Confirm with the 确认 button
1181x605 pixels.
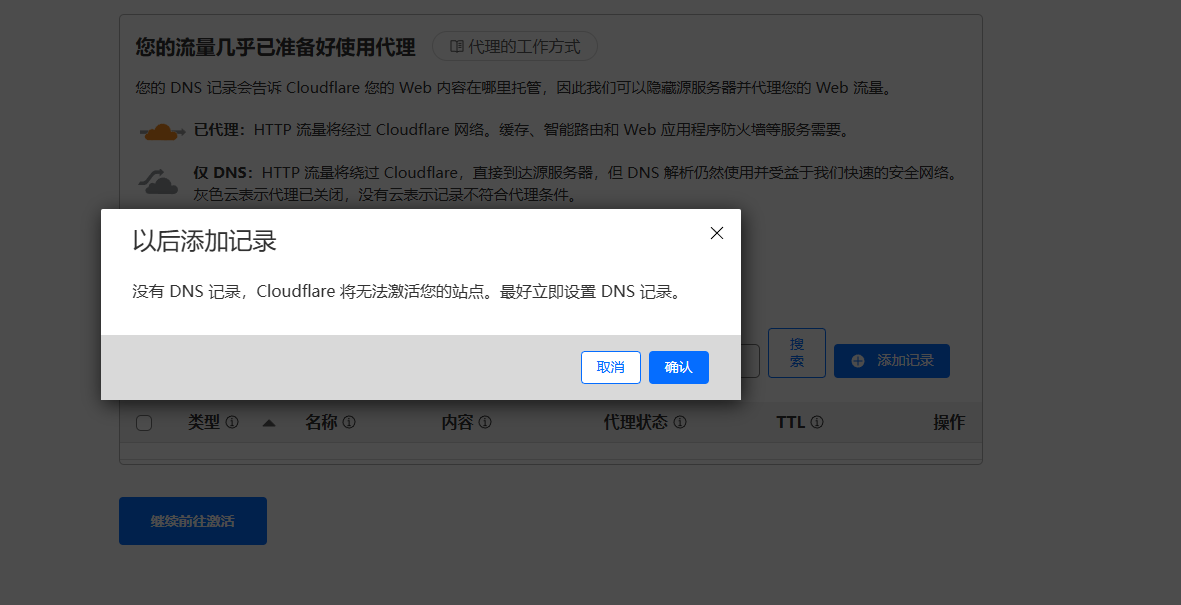(x=679, y=368)
